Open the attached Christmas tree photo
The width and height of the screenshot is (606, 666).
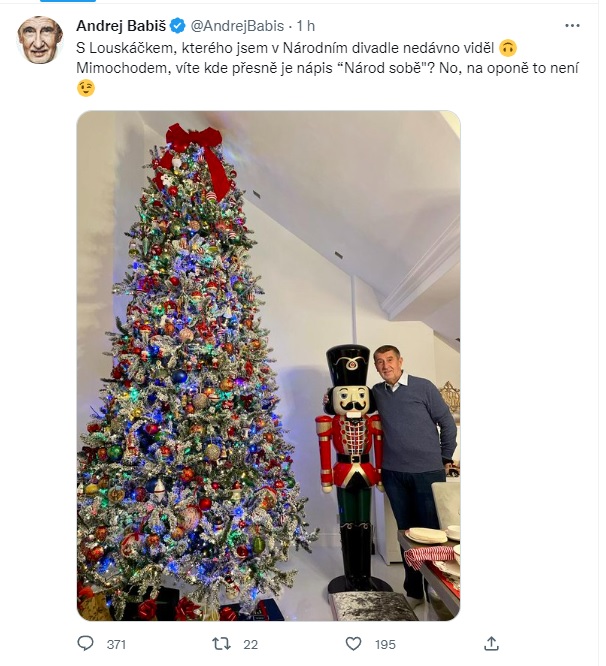[268, 366]
